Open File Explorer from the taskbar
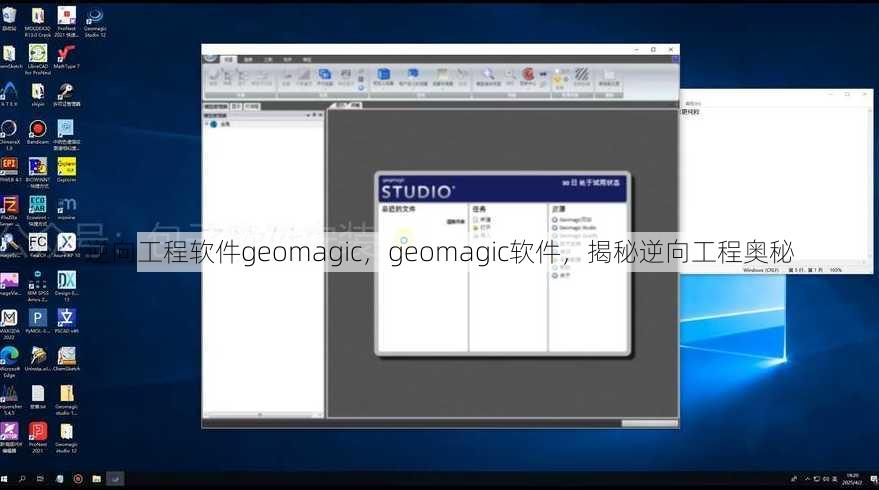Image resolution: width=879 pixels, height=490 pixels. click(96, 479)
